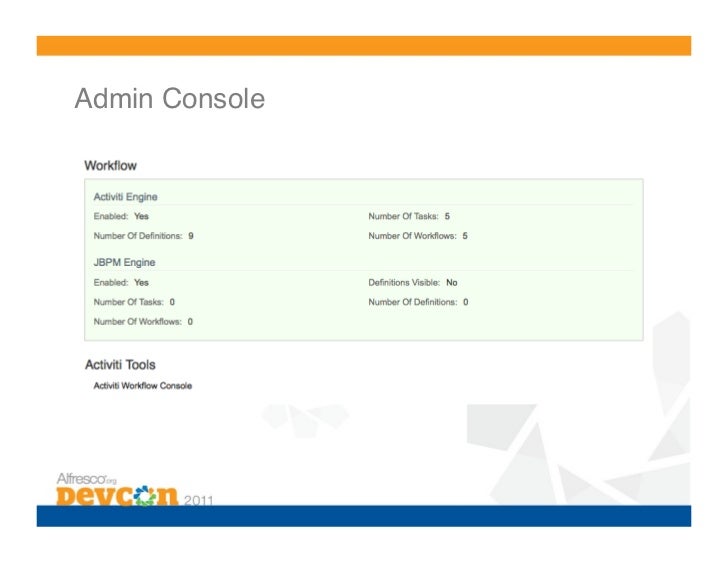Click Activiti Engine's Enabled: Yes value

tap(141, 216)
